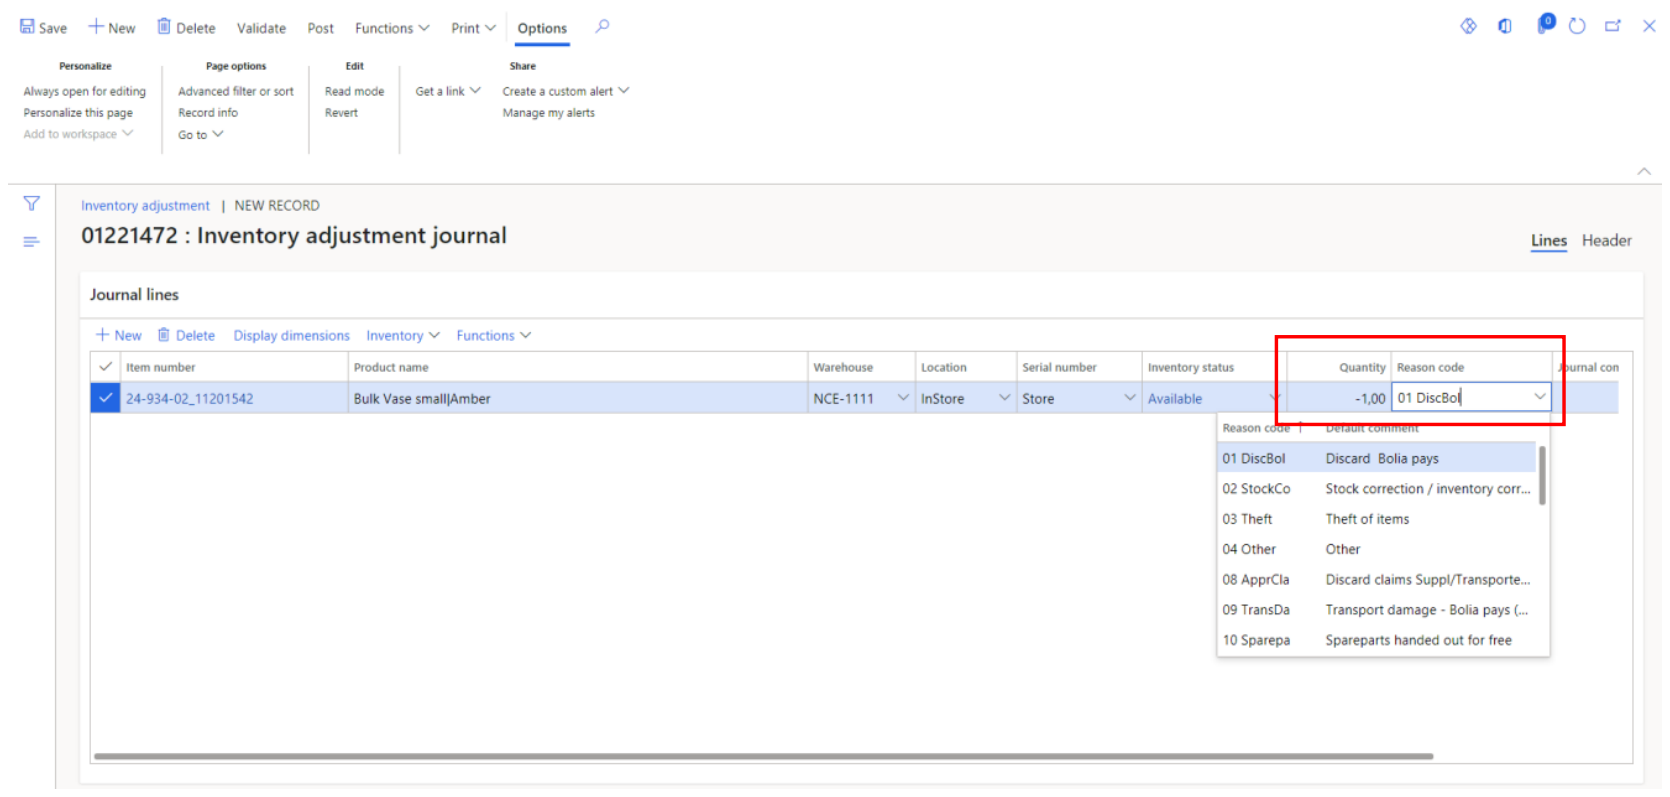Viewport: 1670px width, 797px height.
Task: Select reason code 03 Theft
Action: pyautogui.click(x=1247, y=519)
